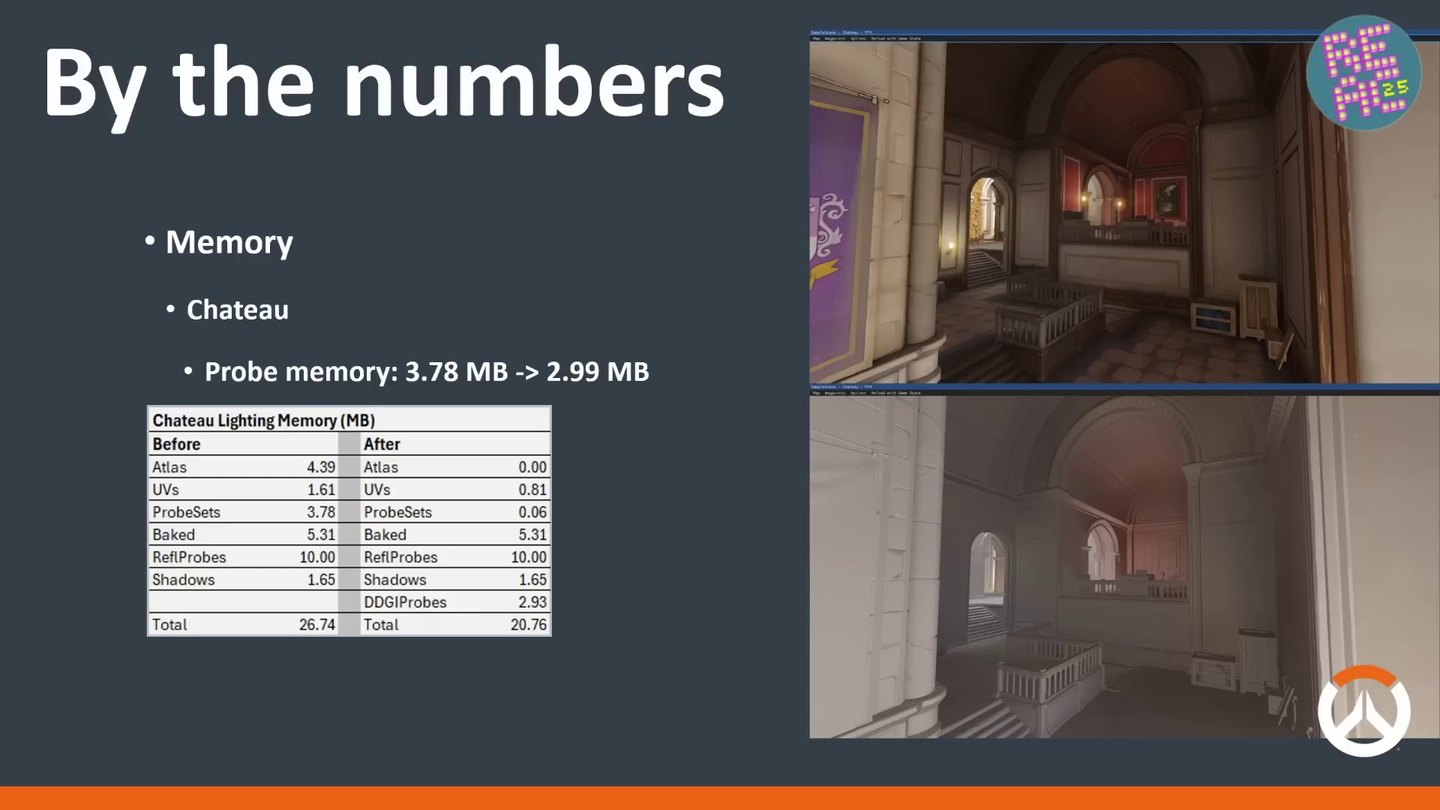1440x810 pixels.
Task: Click the 'Probe memory: 3.78 MB -> 2.99 MB' line
Action: (427, 372)
